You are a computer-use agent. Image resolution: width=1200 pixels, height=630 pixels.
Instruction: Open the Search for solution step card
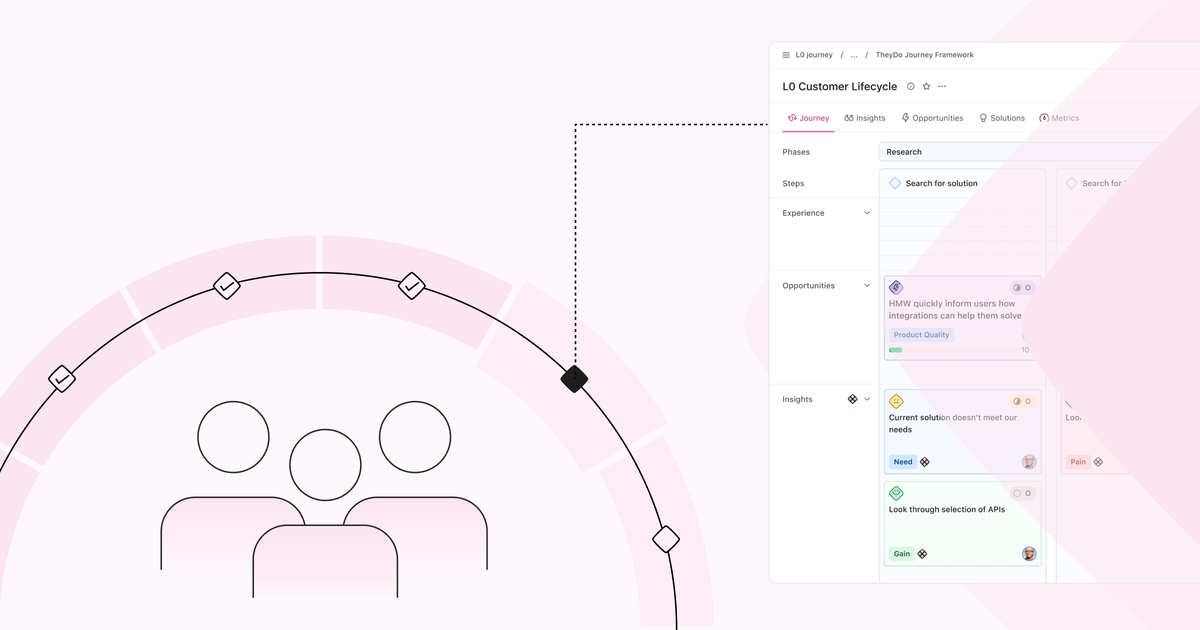962,183
